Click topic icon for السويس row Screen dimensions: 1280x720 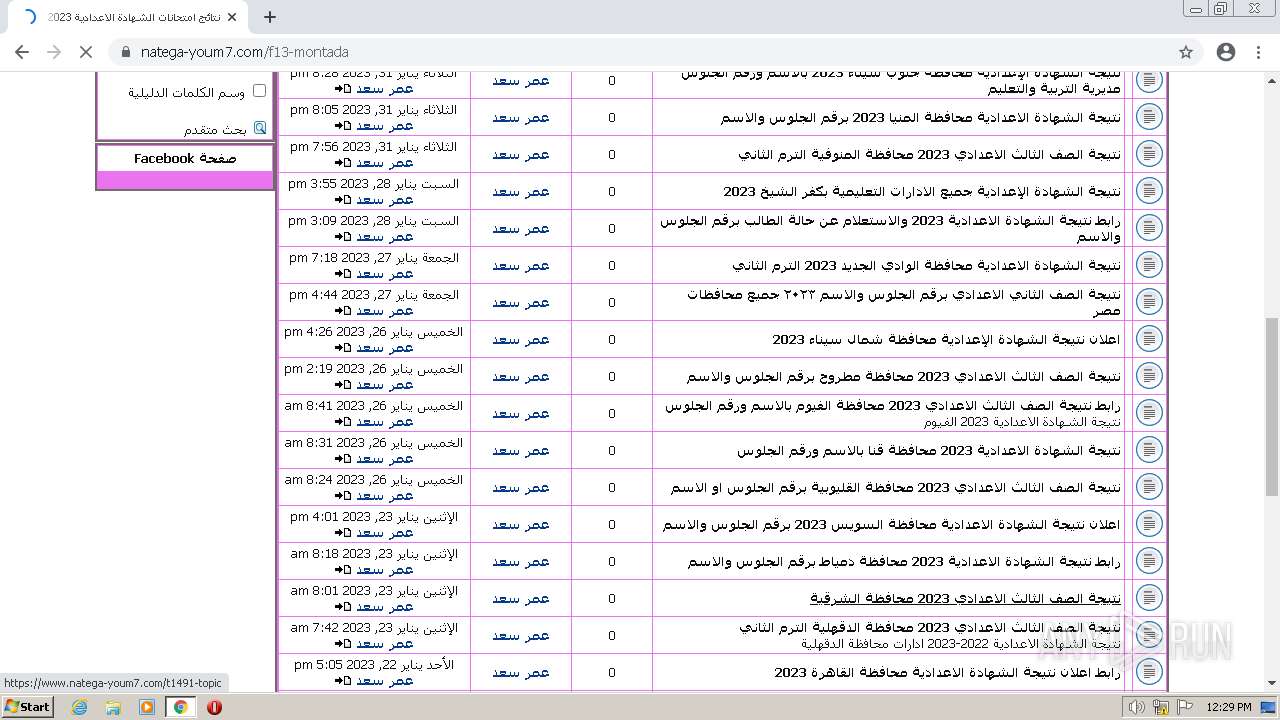[1149, 524]
